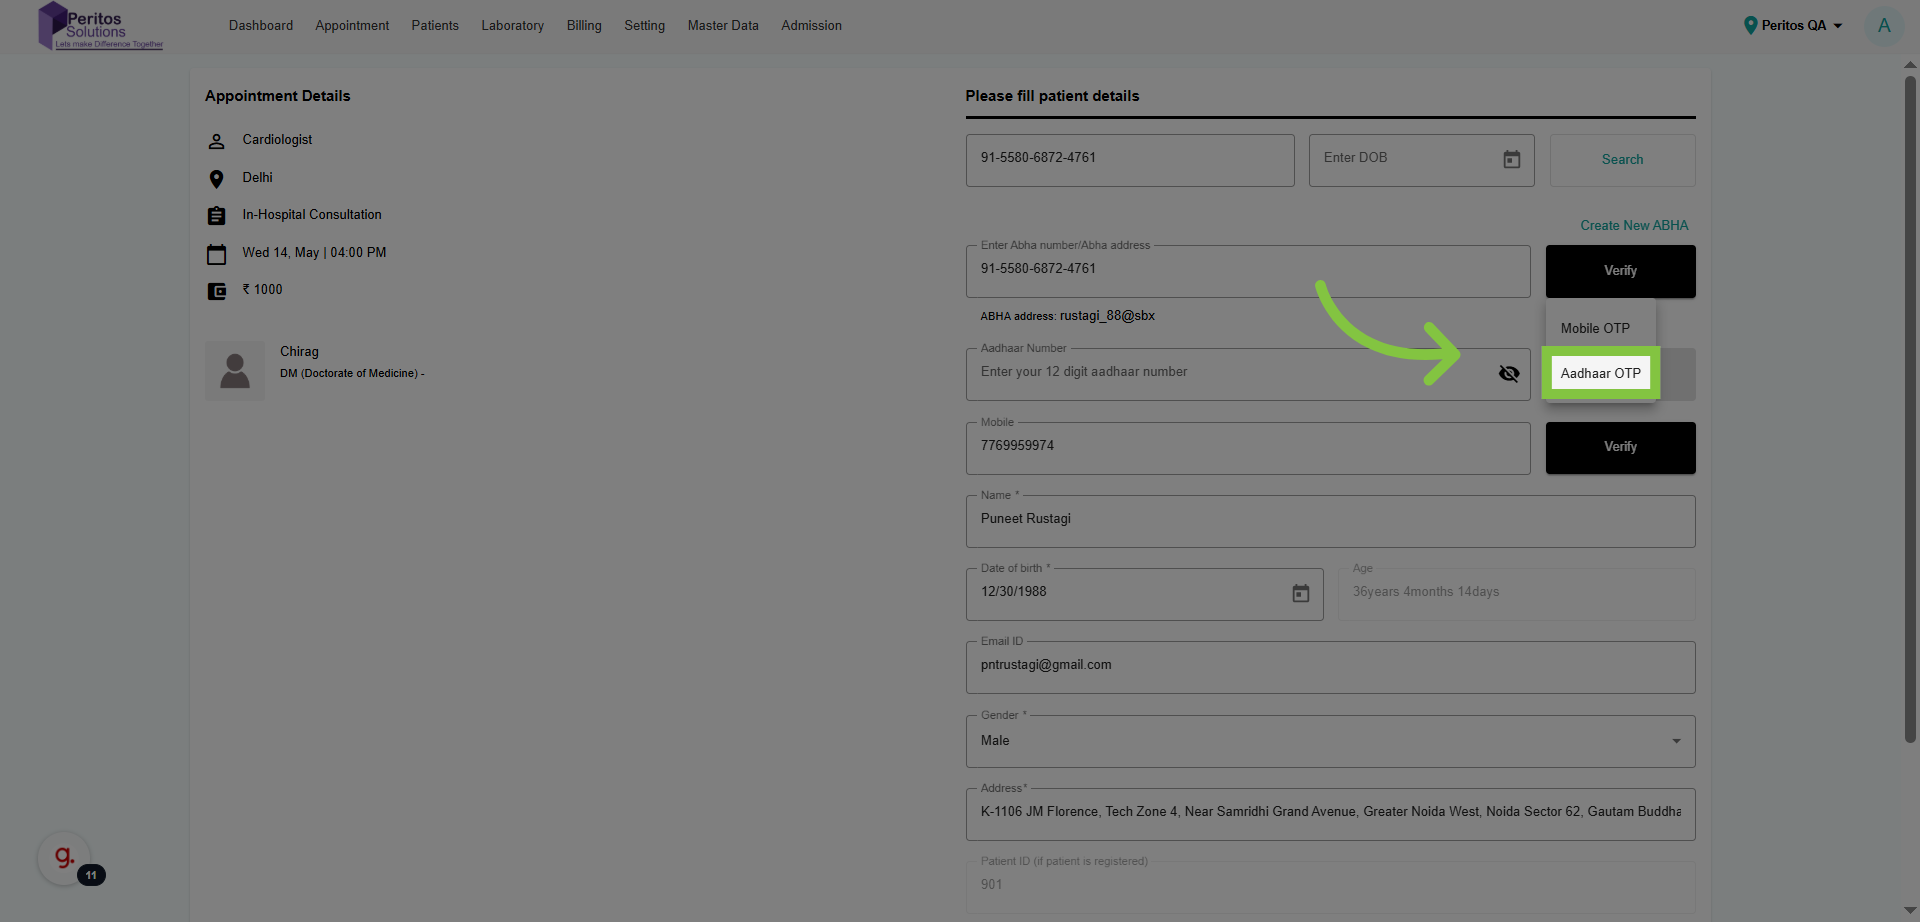
Task: Expand the Gender dropdown
Action: coord(1675,741)
